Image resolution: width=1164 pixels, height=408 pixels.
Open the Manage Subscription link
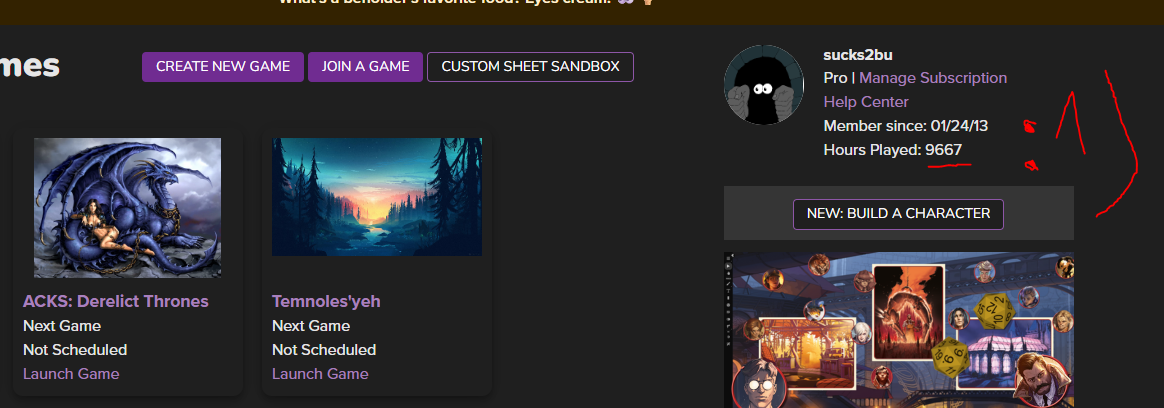933,78
